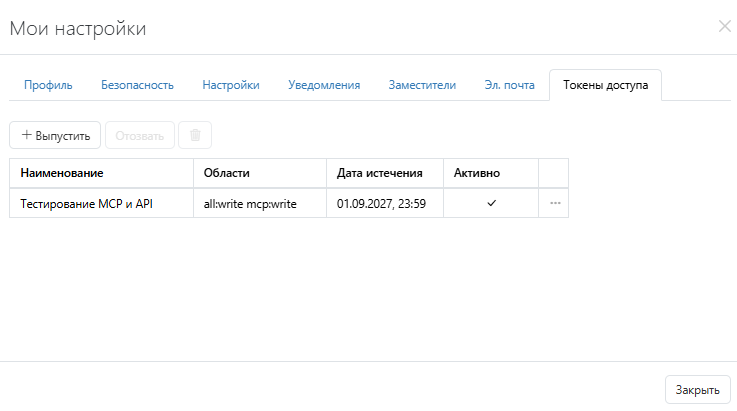Select the Заместители tab

click(x=422, y=85)
